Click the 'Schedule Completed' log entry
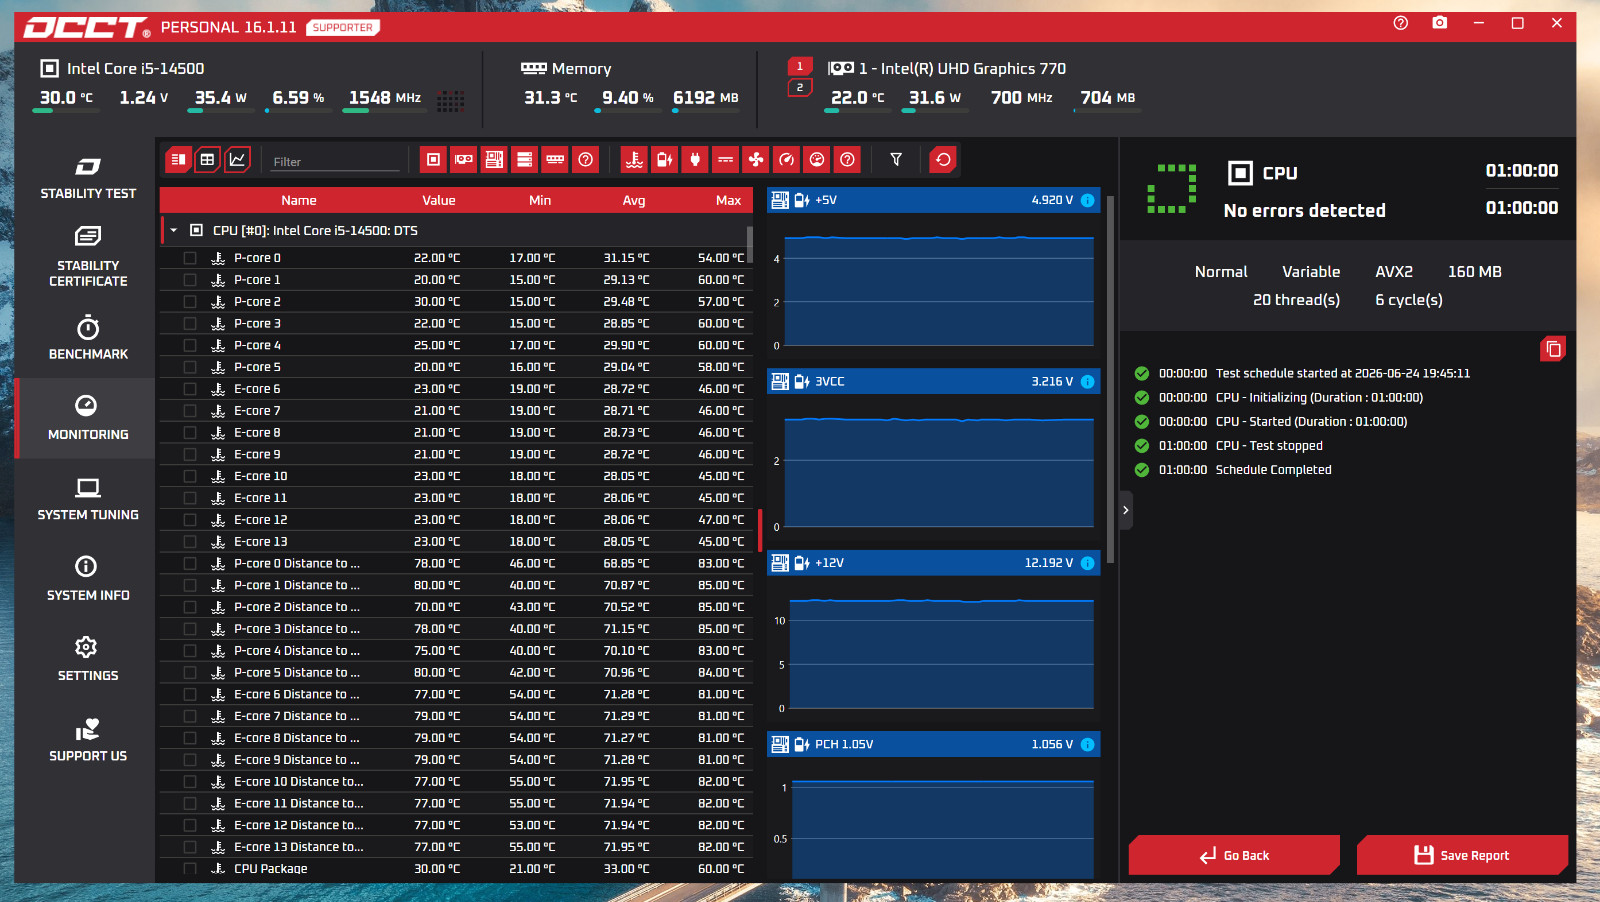 coord(1273,470)
